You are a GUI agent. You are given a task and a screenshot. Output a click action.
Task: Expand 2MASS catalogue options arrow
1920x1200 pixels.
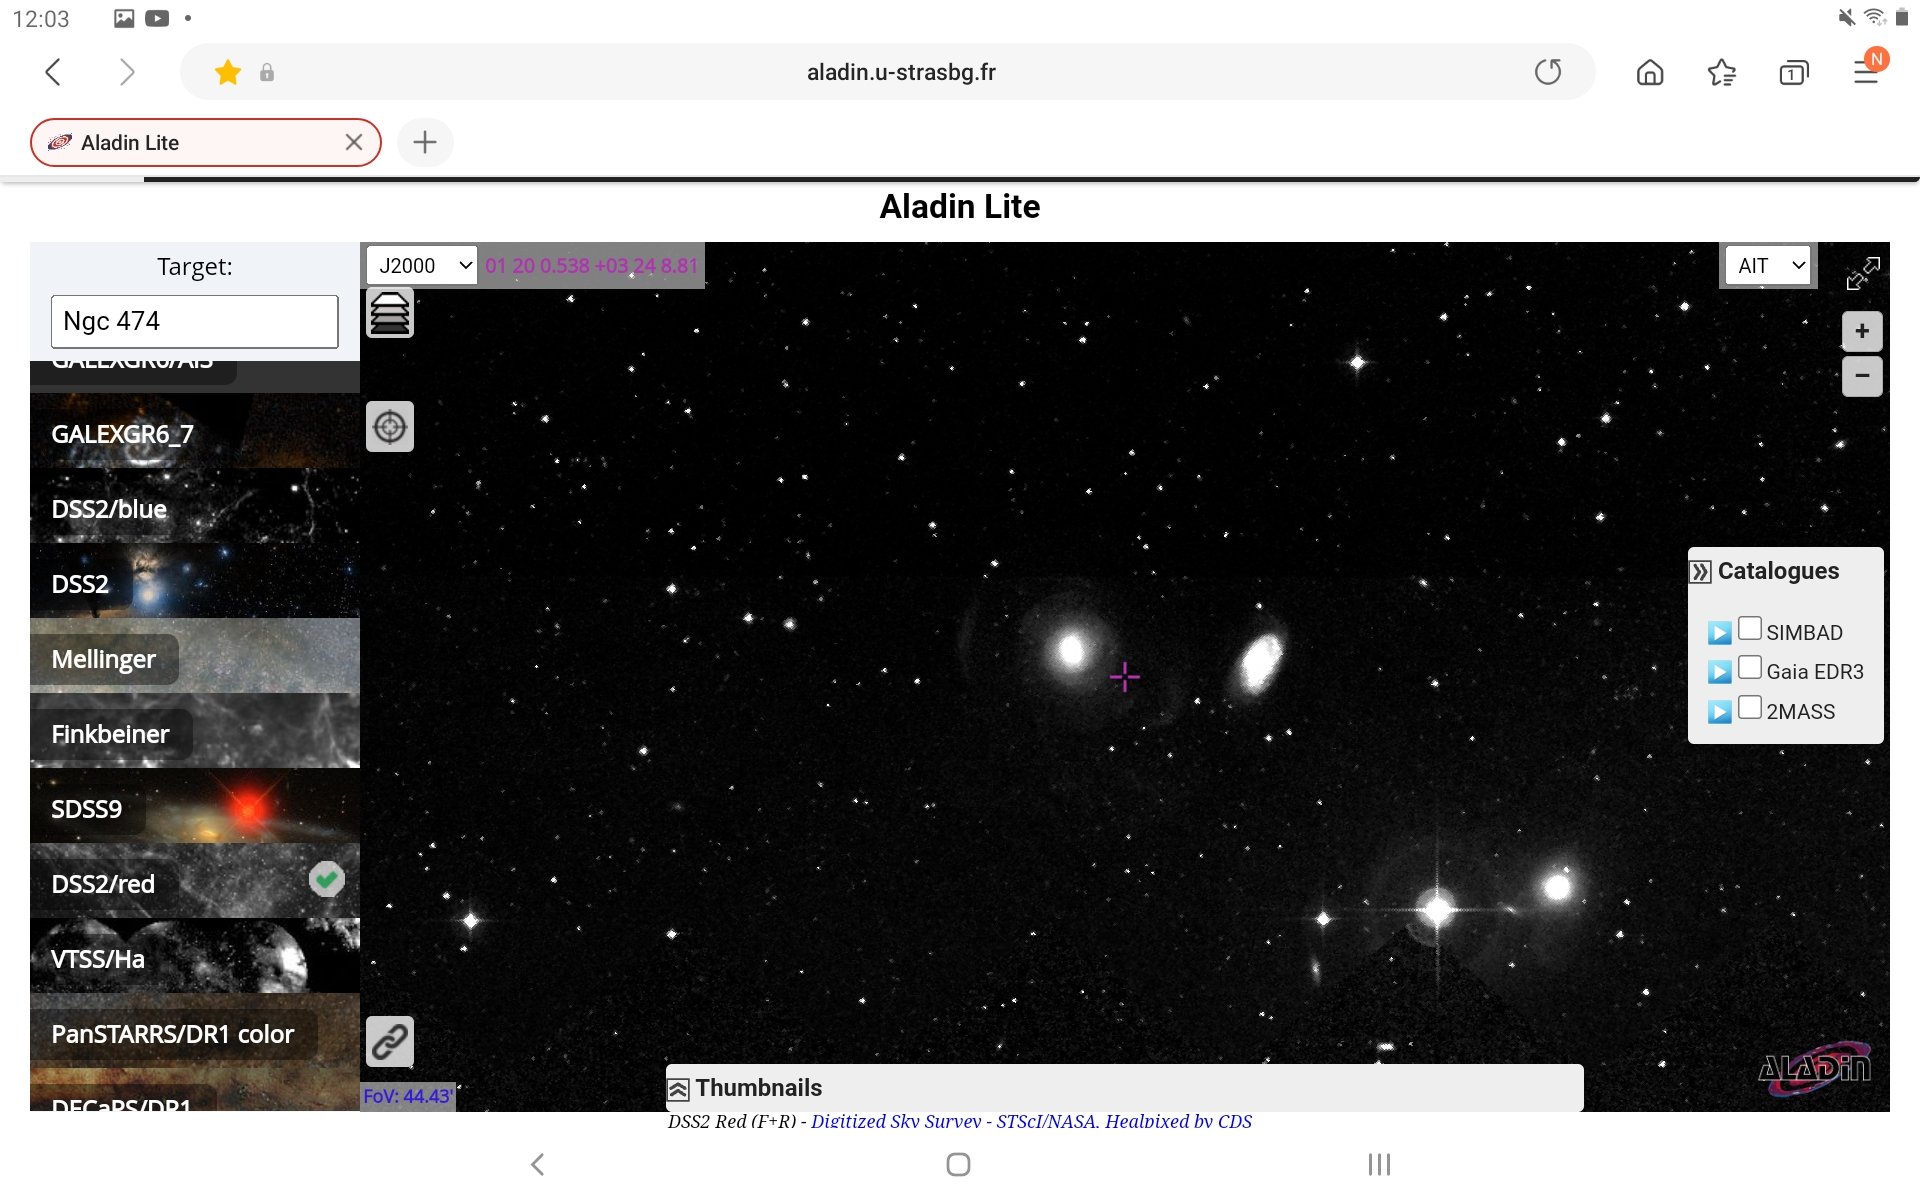[x=1719, y=712]
